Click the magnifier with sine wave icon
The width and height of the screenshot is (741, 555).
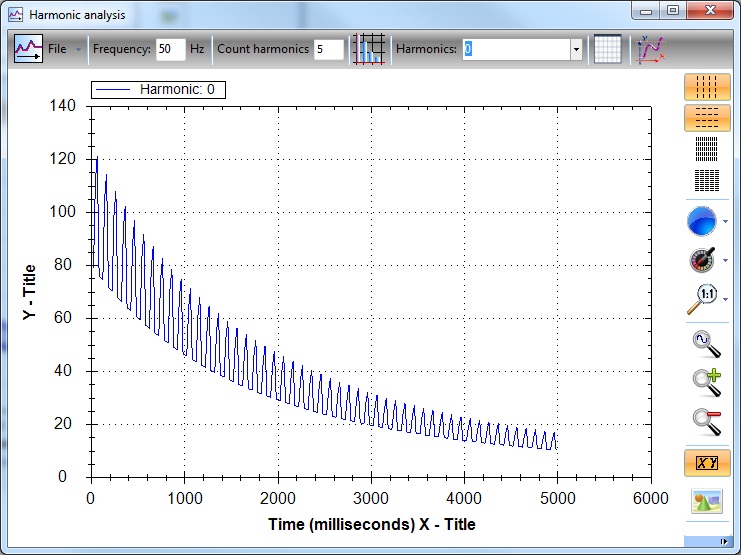click(707, 344)
